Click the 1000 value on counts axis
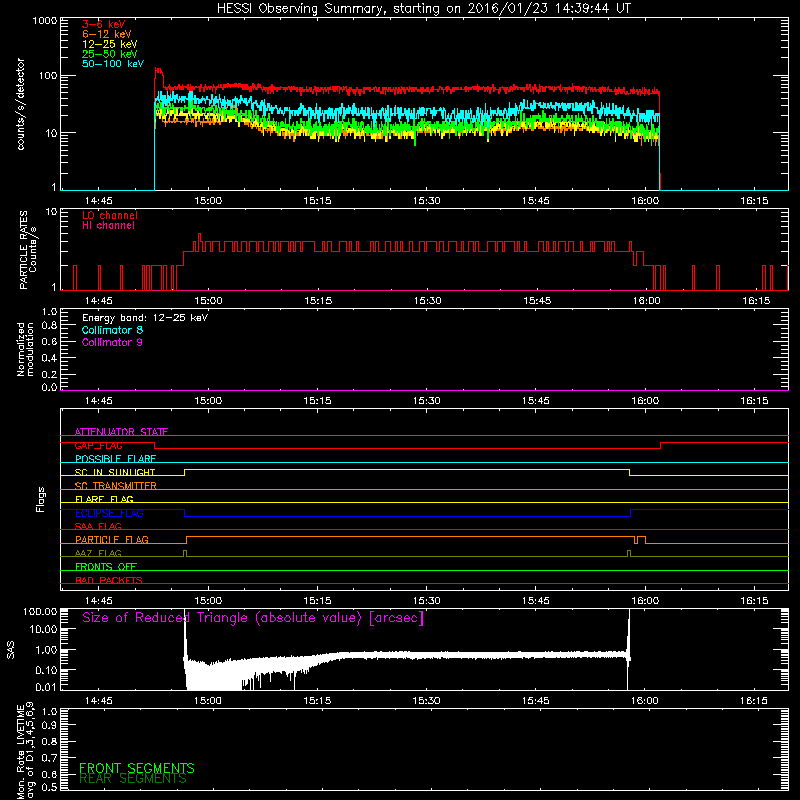800x800 pixels. click(x=45, y=21)
